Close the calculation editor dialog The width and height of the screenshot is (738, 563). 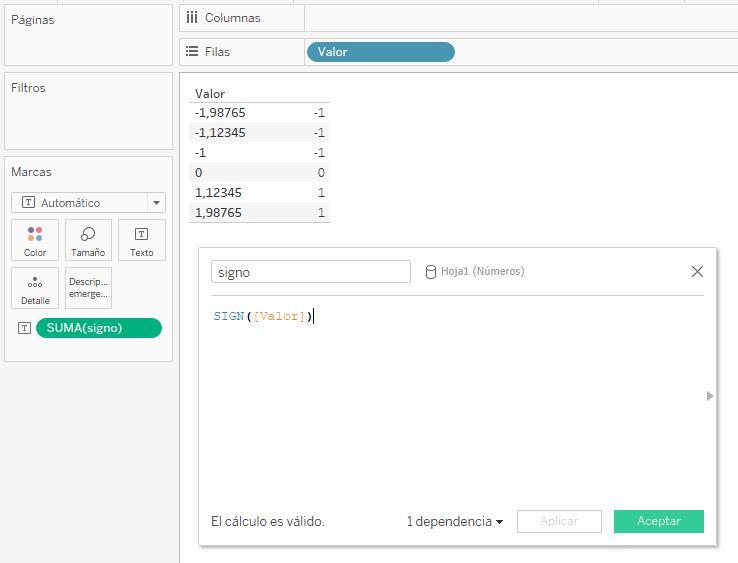coord(697,272)
